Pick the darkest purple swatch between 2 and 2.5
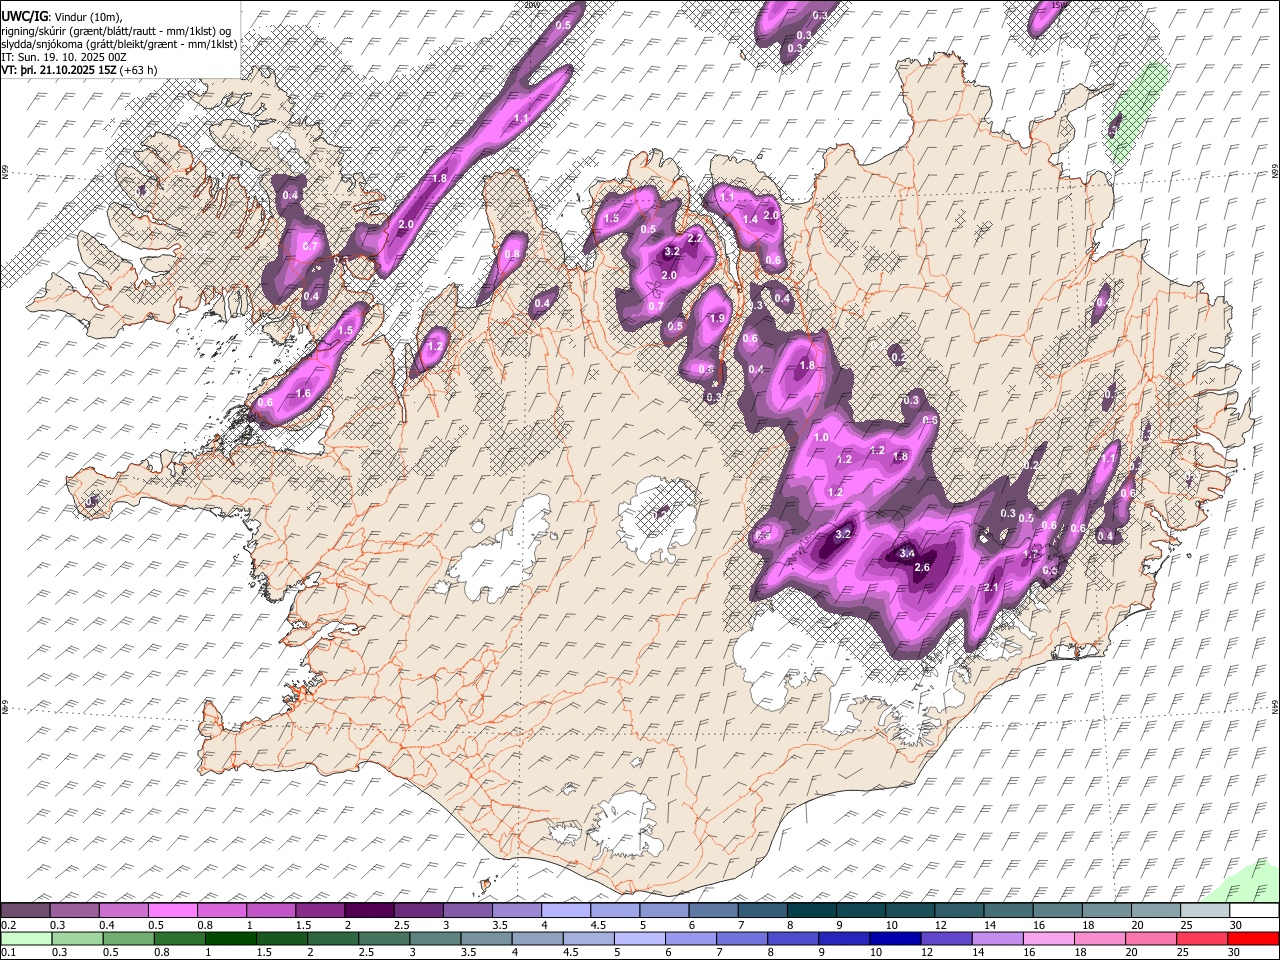Image resolution: width=1280 pixels, height=960 pixels. click(369, 910)
